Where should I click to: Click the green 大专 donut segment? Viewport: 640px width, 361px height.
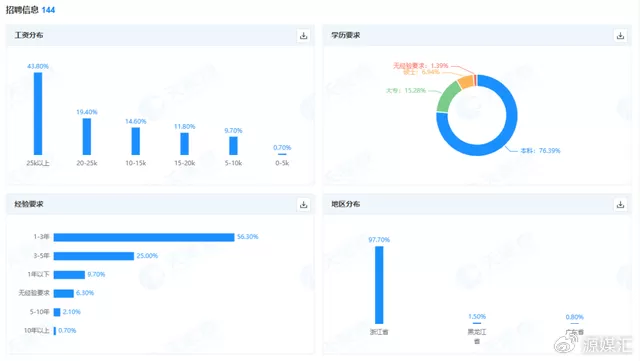click(x=447, y=97)
